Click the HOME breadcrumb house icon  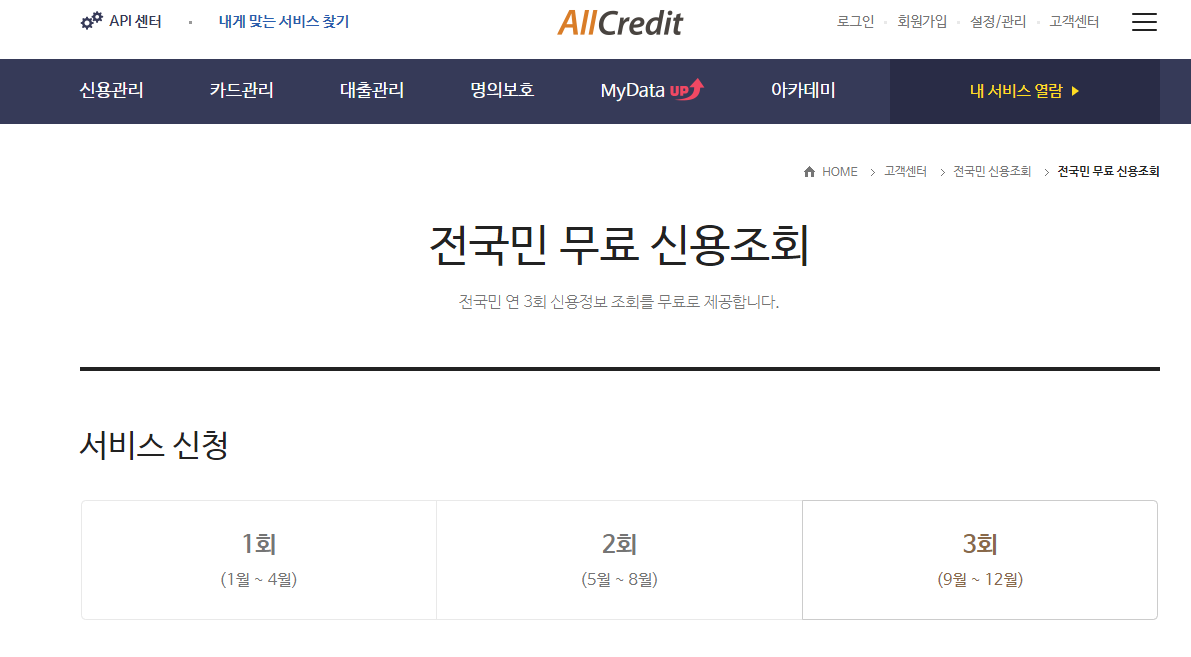810,171
